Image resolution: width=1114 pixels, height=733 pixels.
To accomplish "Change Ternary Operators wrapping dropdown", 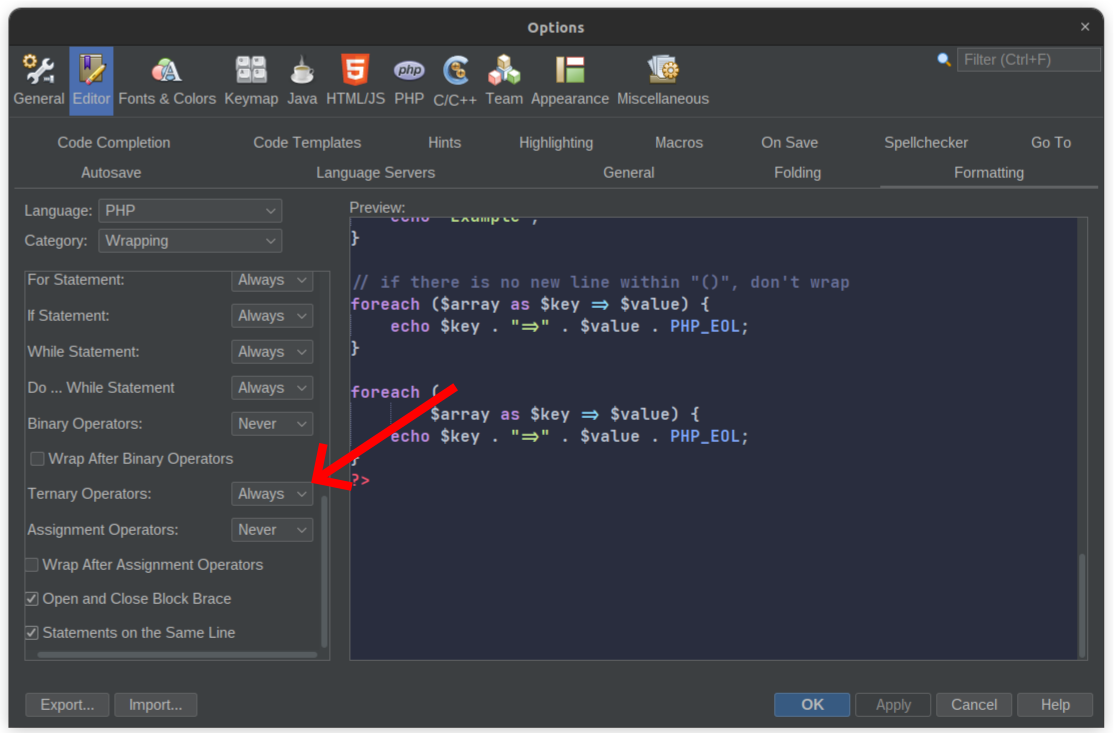I will 271,493.
